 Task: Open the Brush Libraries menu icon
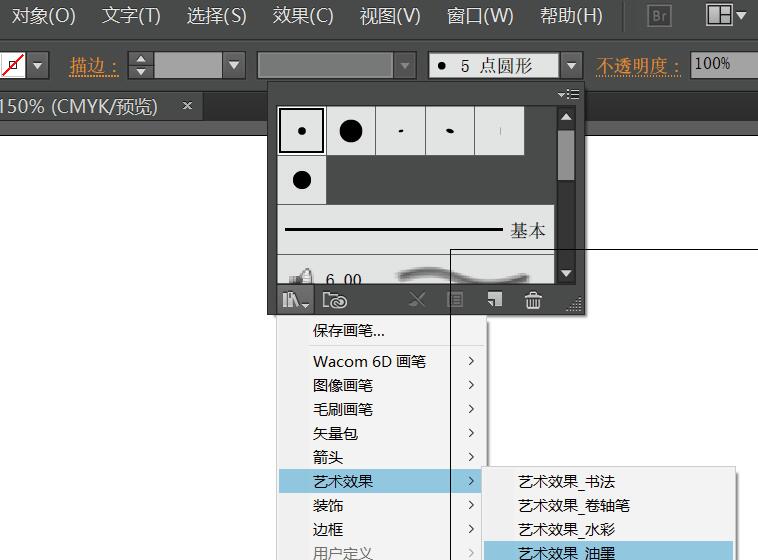pyautogui.click(x=295, y=300)
